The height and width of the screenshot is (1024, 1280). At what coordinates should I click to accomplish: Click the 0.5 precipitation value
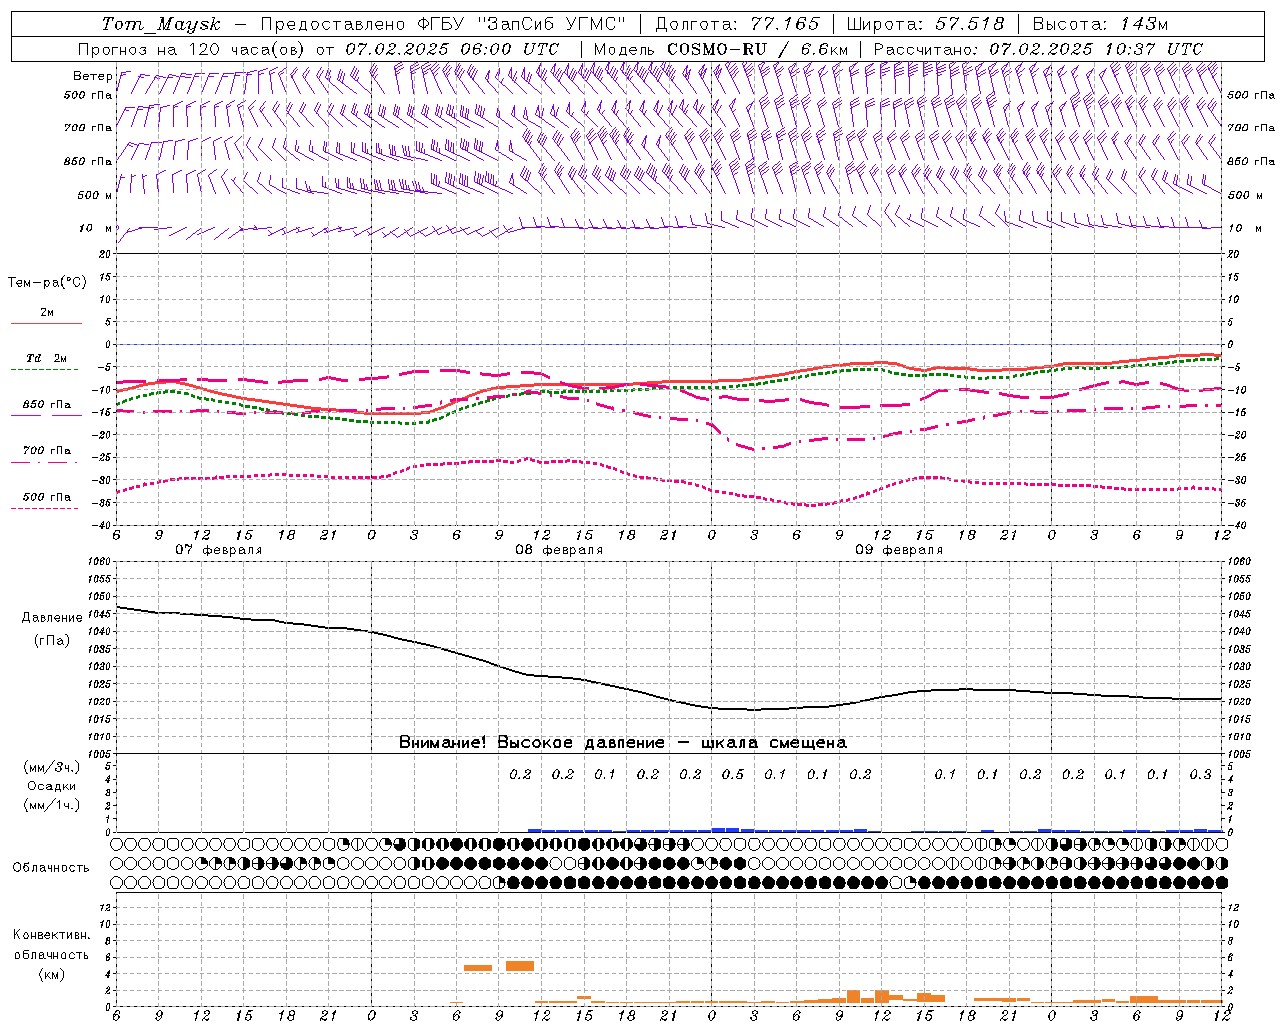pyautogui.click(x=733, y=774)
